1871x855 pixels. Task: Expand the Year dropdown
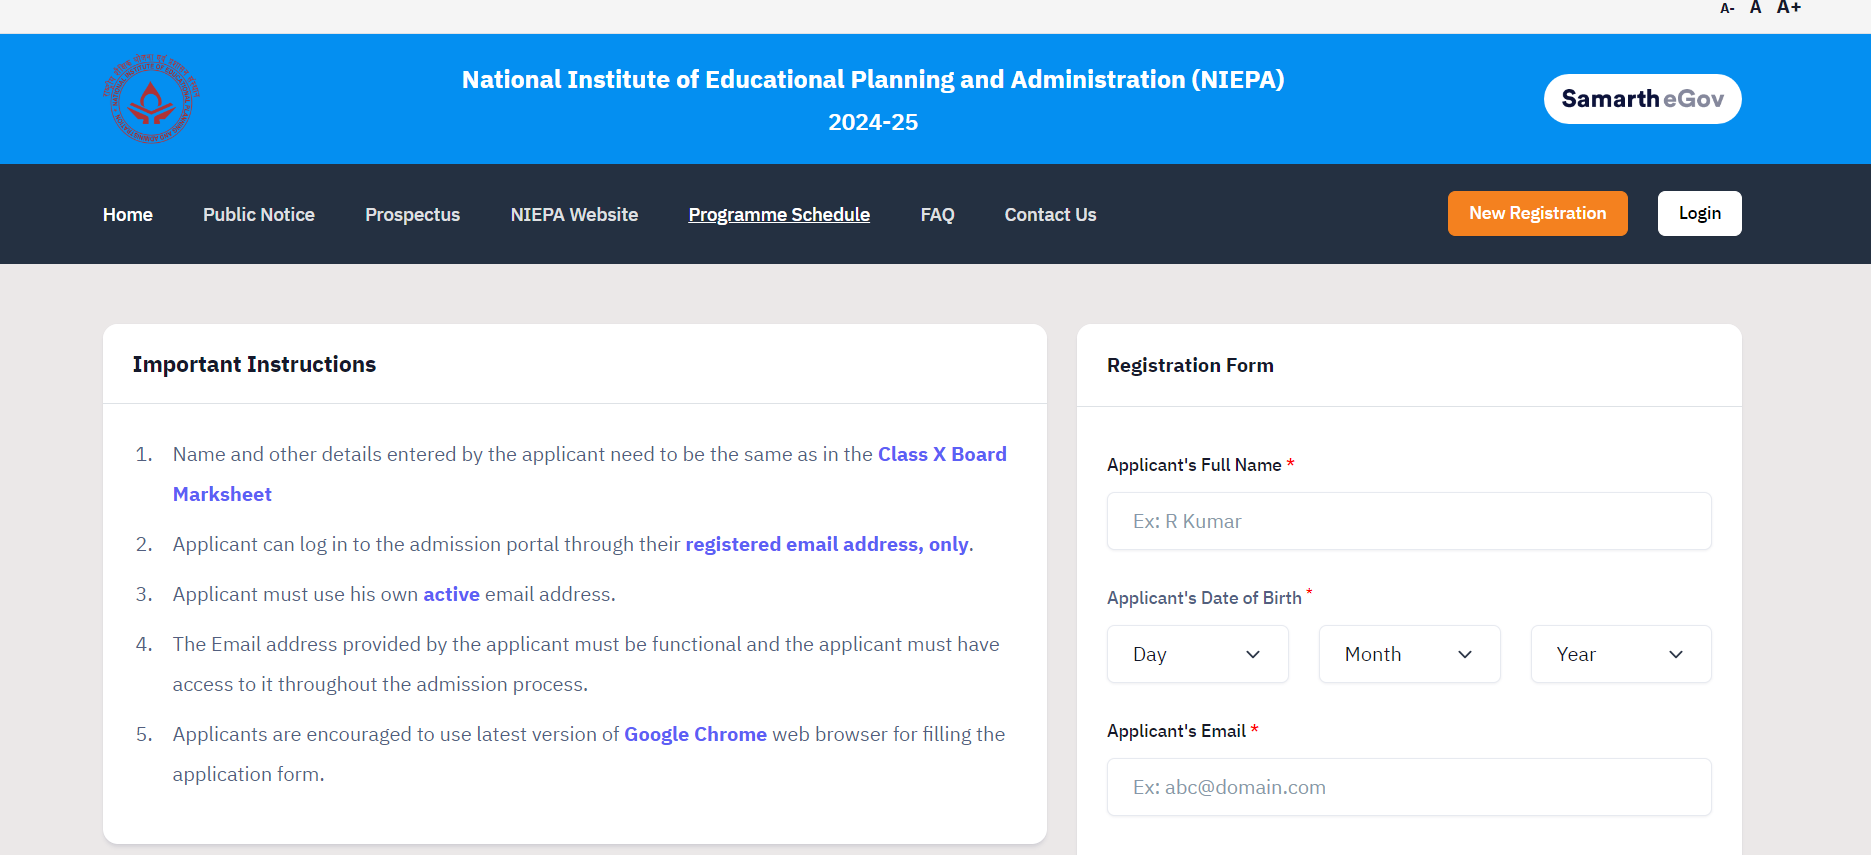click(1620, 654)
